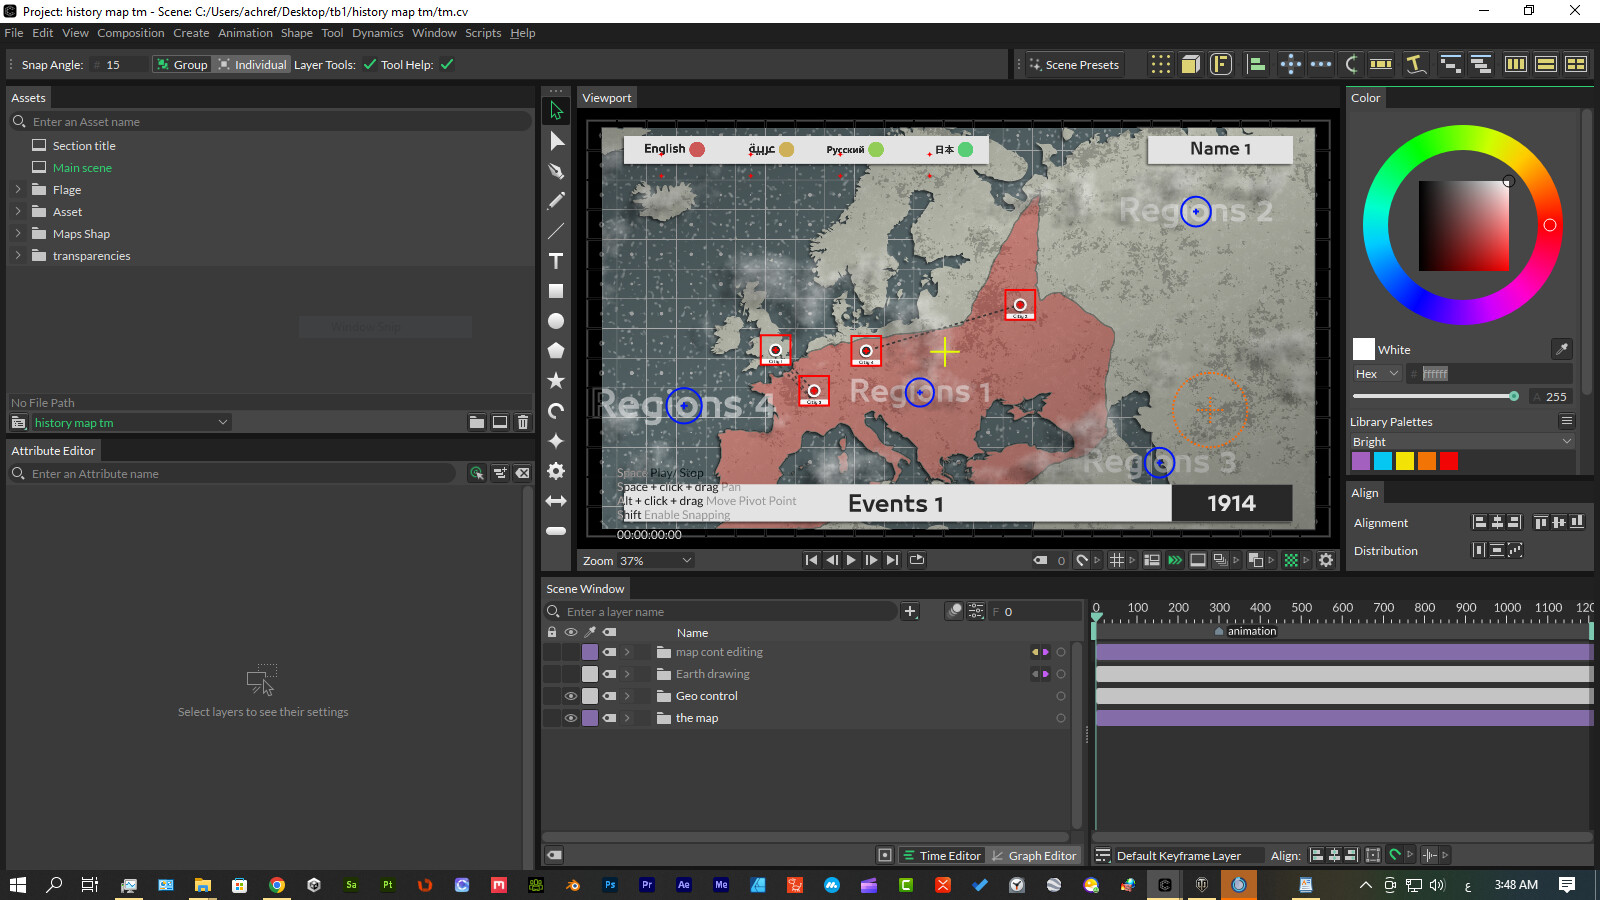
Task: Select the Text tool
Action: pyautogui.click(x=556, y=260)
